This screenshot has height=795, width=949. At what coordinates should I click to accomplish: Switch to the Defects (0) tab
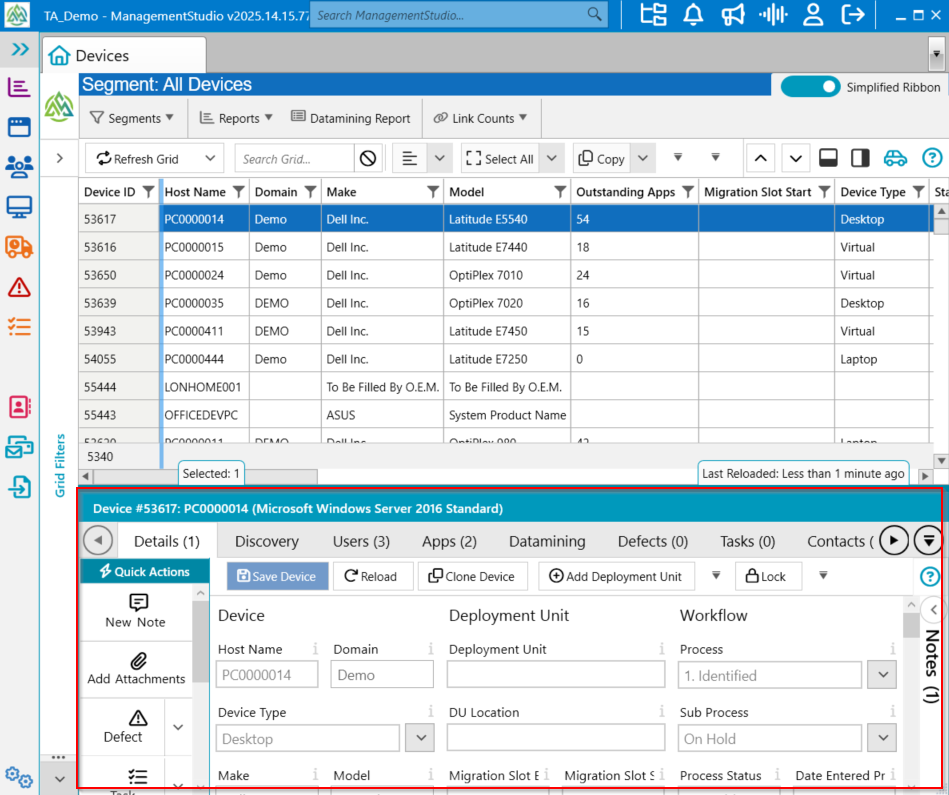tap(652, 541)
